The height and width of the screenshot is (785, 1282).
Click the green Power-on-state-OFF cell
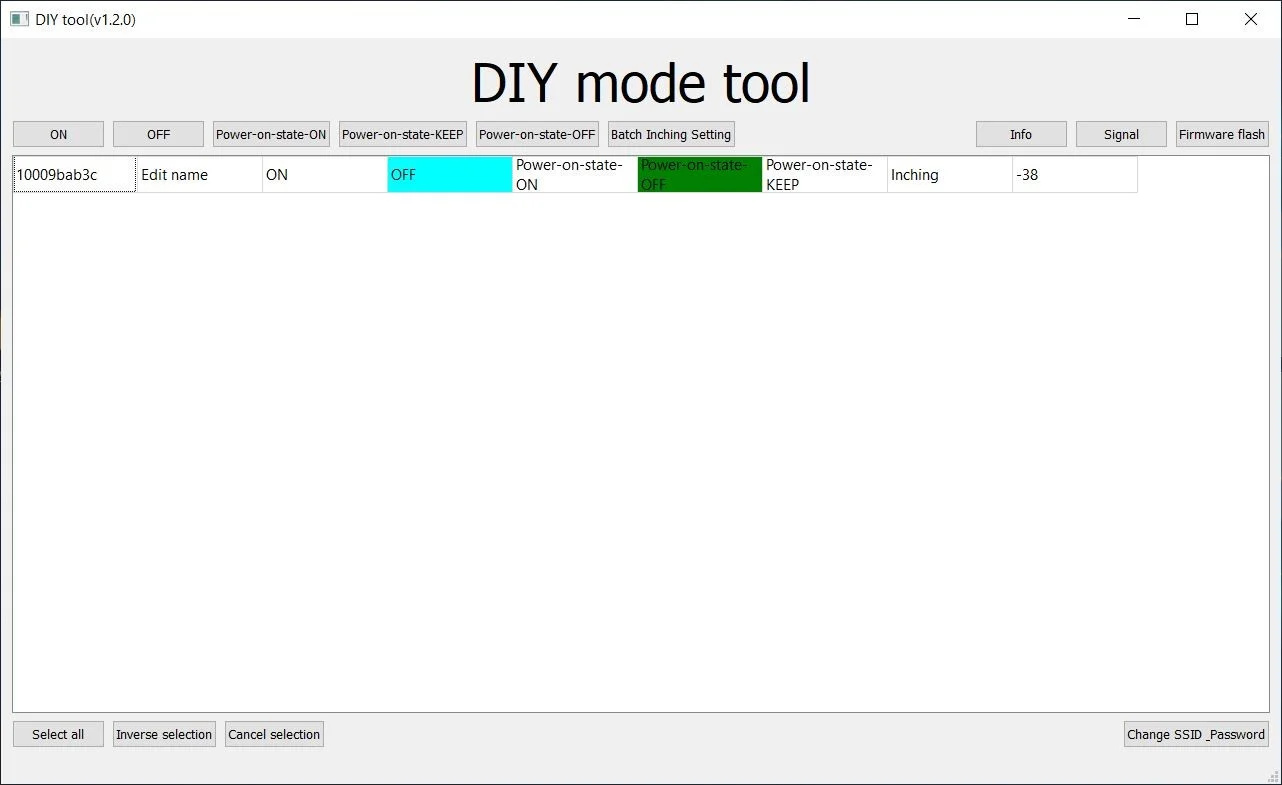(700, 174)
